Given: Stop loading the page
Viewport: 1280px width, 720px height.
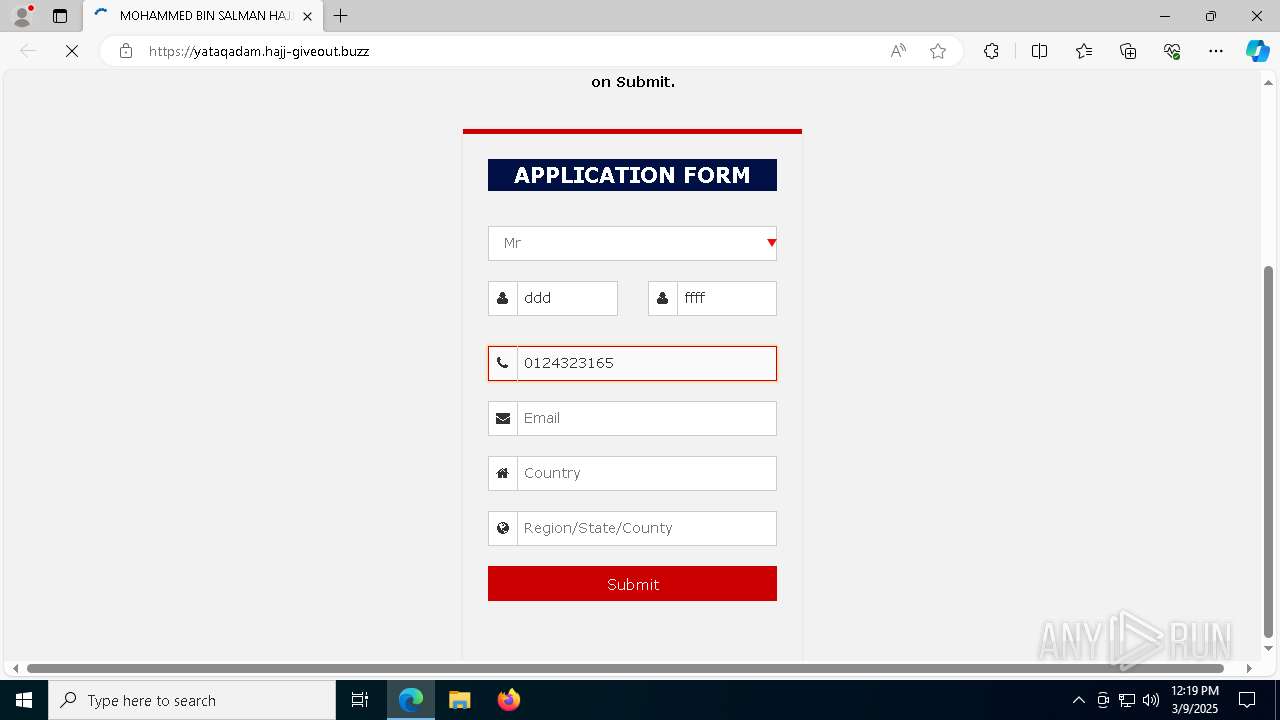Looking at the screenshot, I should 72,51.
